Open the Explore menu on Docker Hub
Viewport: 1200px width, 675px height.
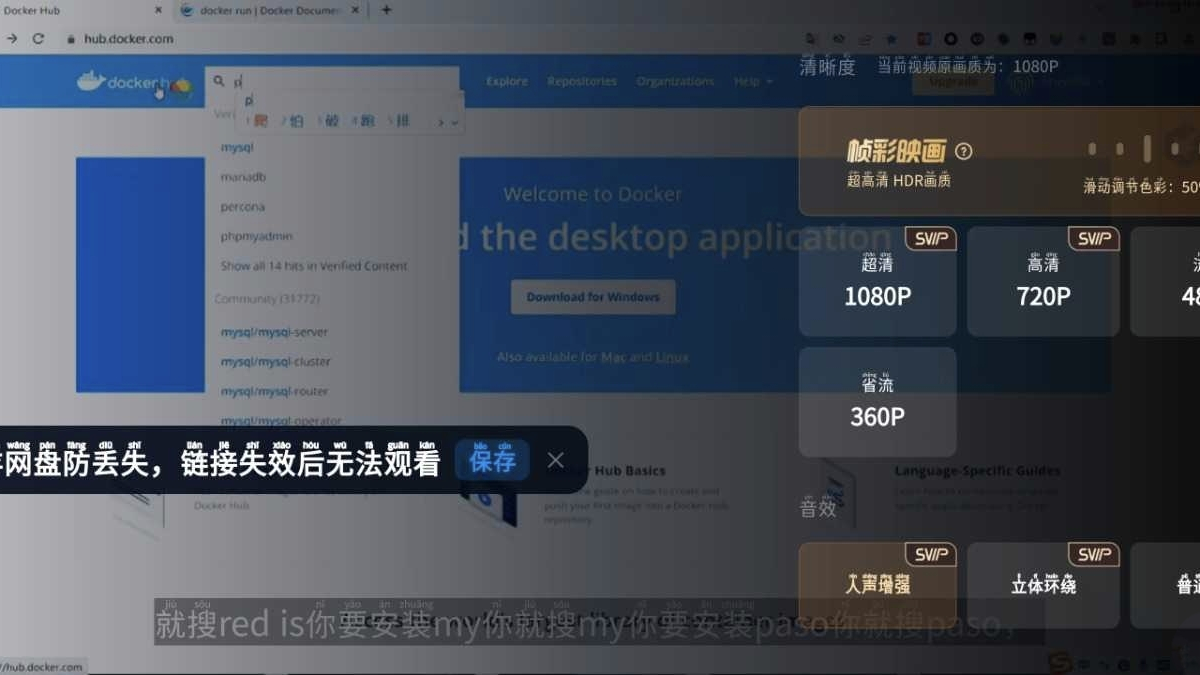[507, 82]
